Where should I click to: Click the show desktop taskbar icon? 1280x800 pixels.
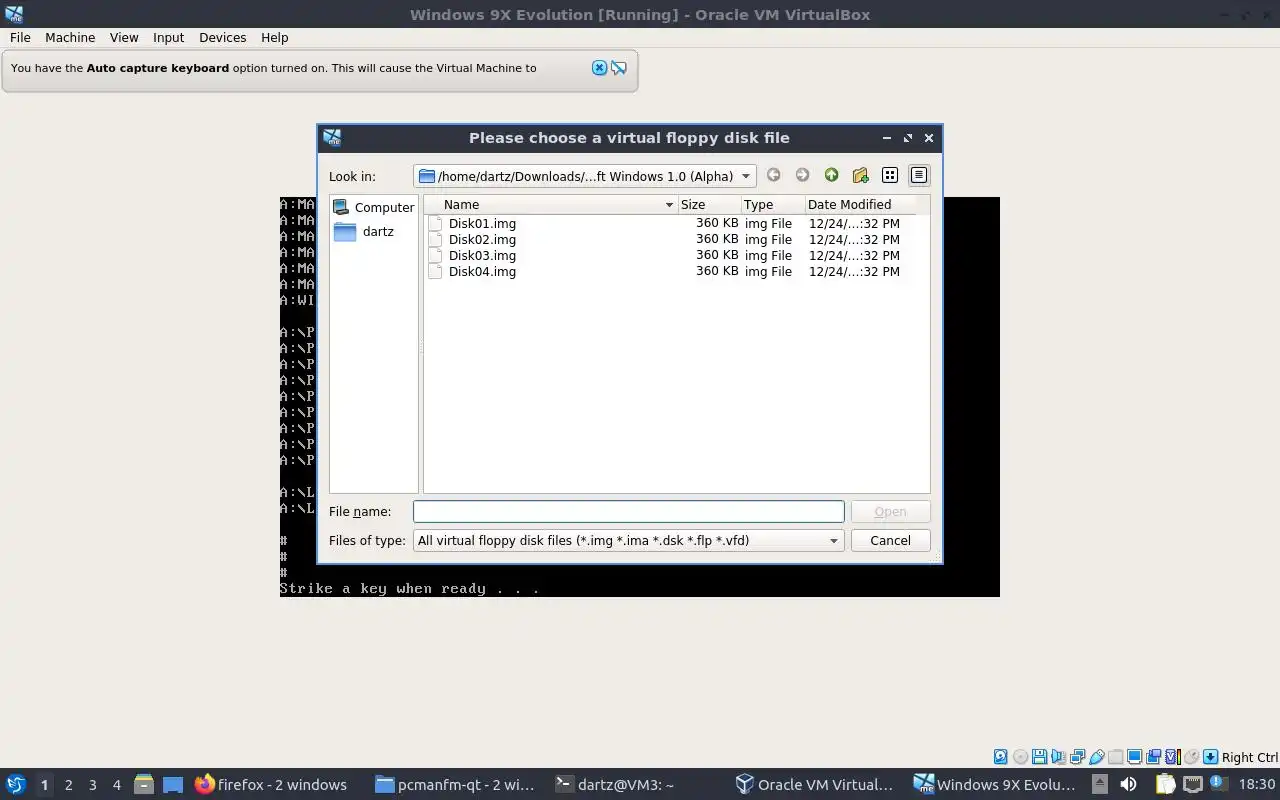pos(172,784)
